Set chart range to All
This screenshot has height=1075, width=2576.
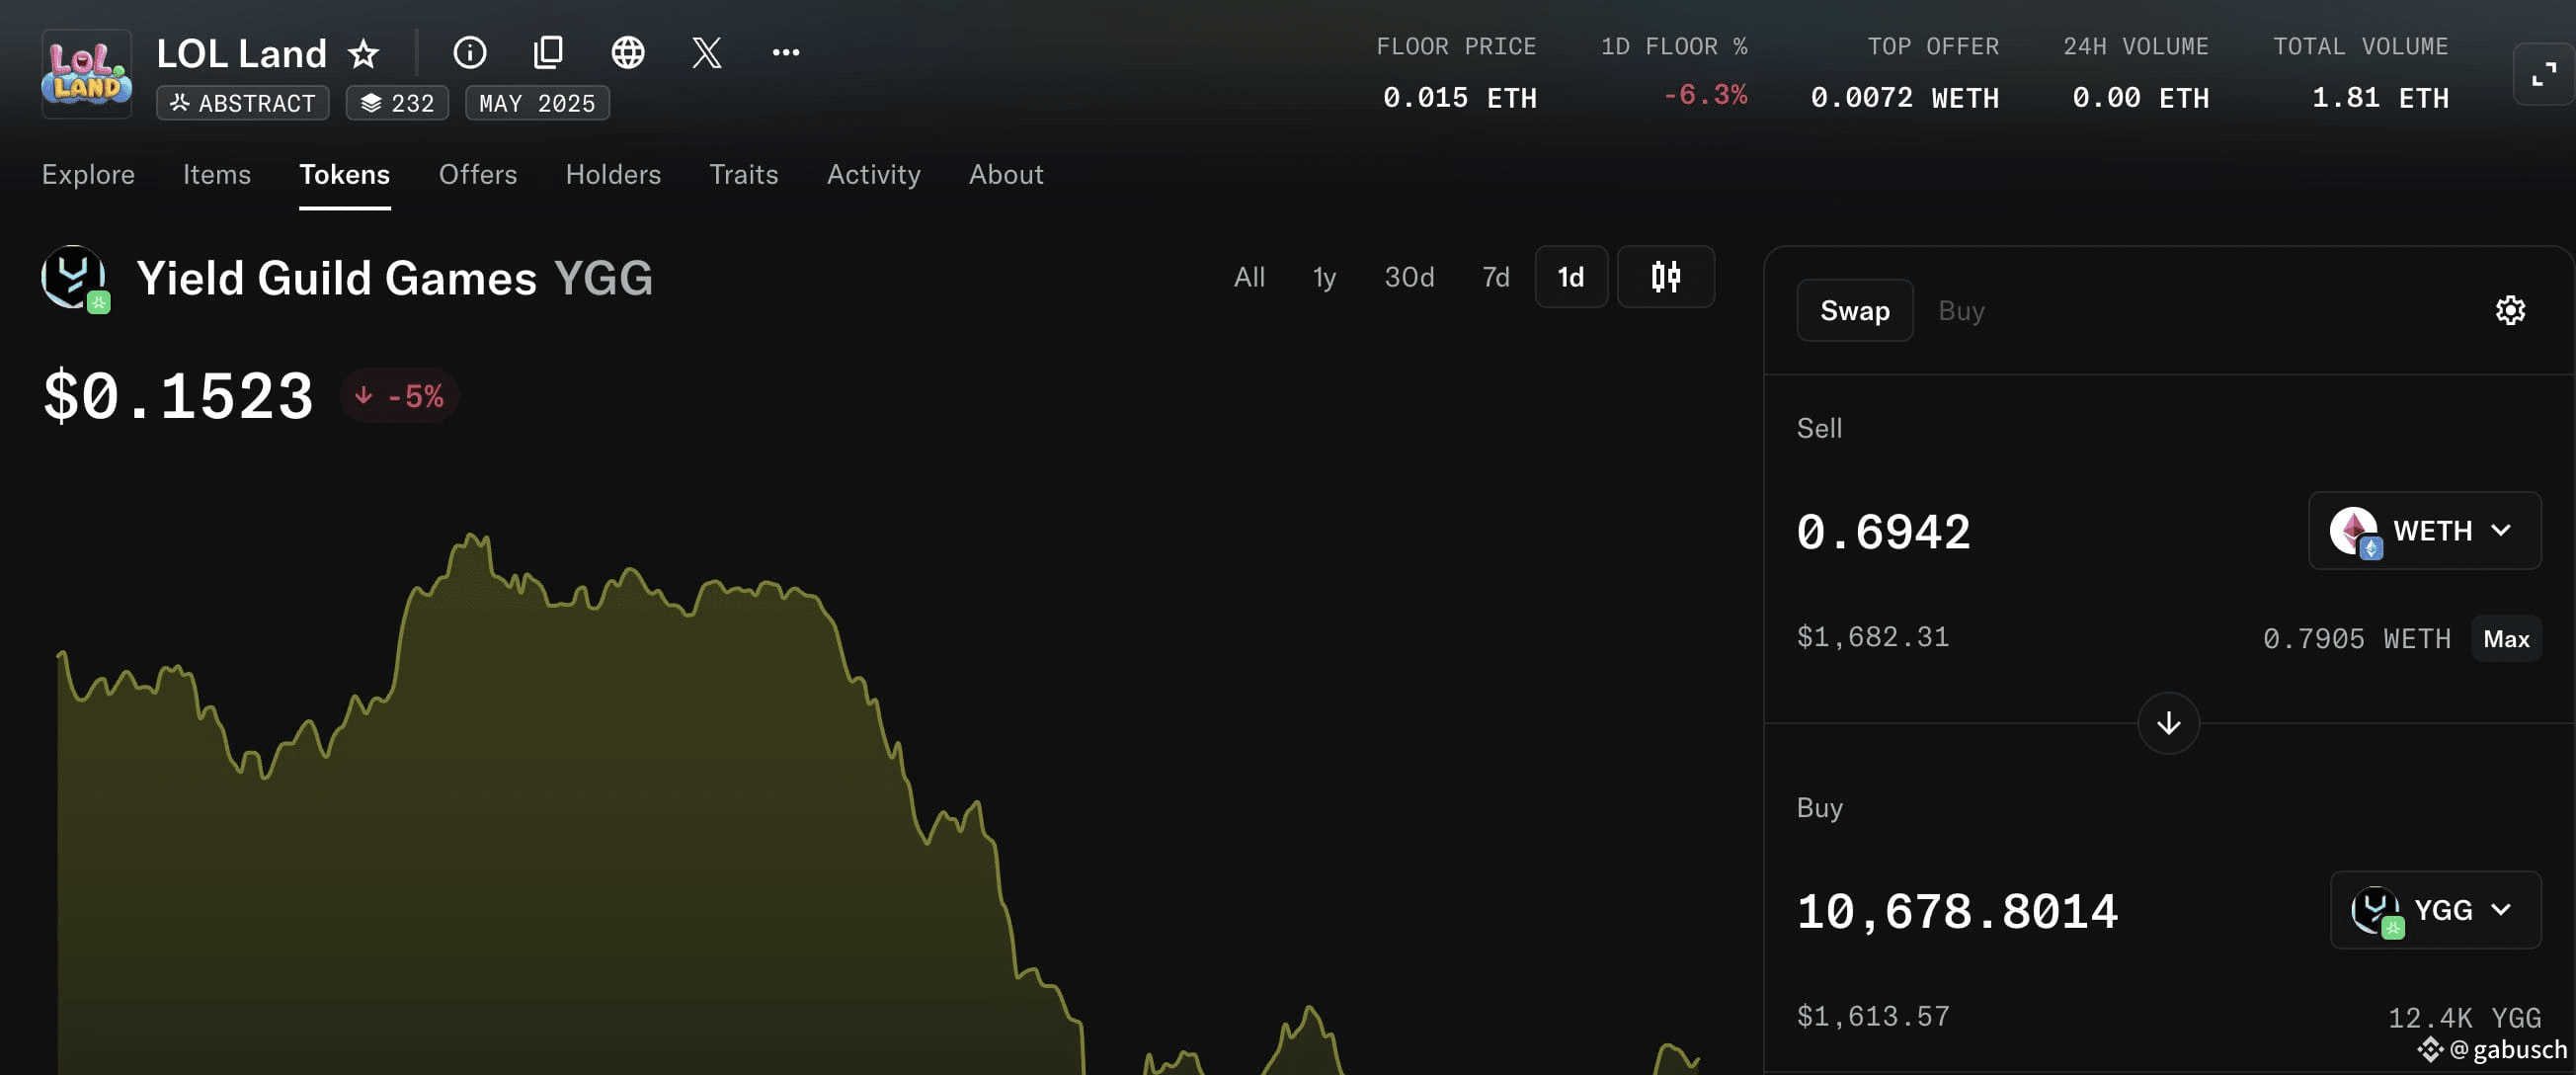click(1249, 277)
